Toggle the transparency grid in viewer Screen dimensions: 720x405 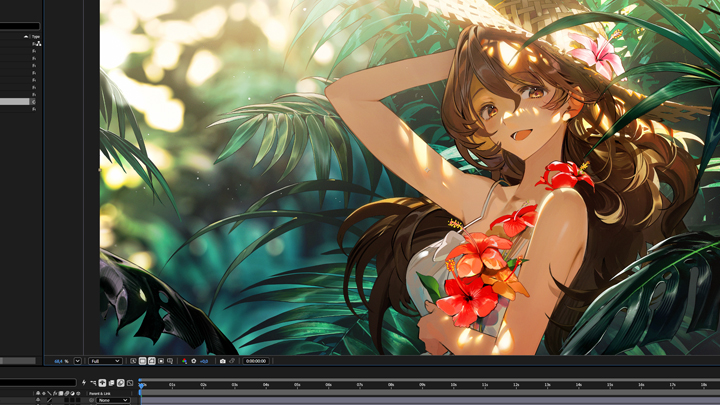tap(142, 361)
